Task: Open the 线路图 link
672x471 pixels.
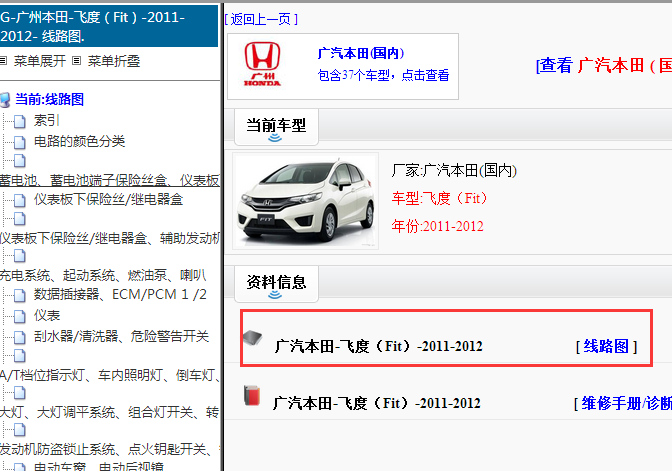Action: pos(606,346)
